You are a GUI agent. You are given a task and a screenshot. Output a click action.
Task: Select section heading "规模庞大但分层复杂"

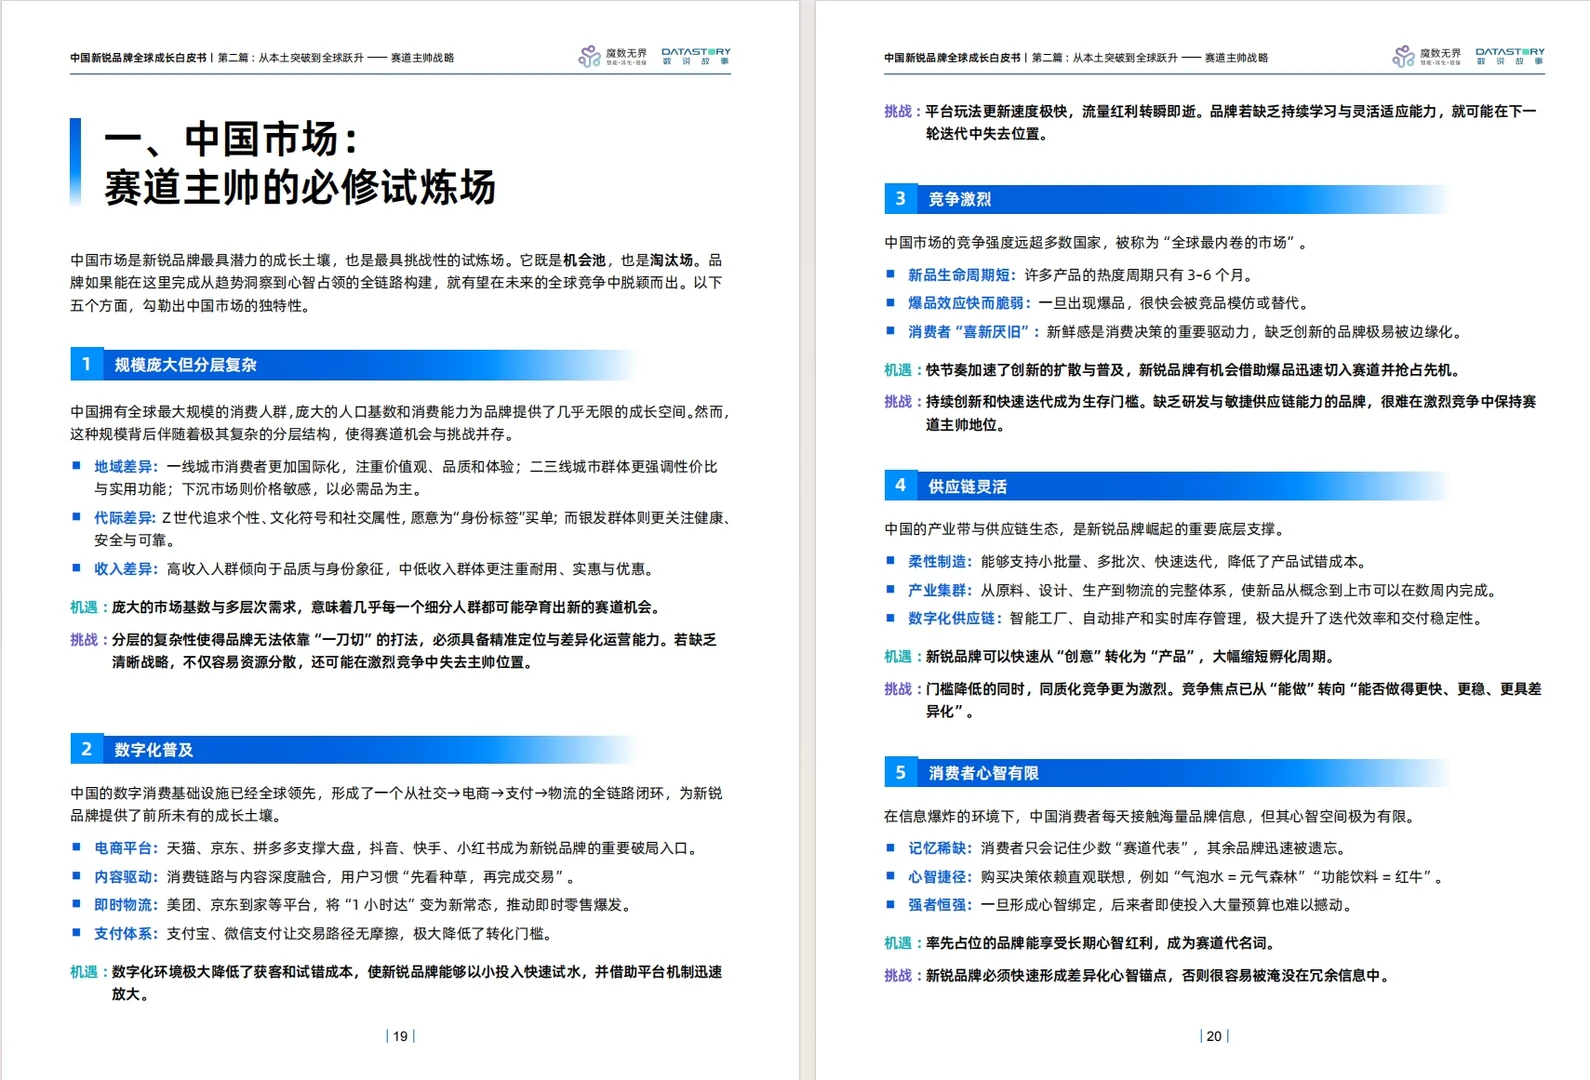pos(185,365)
